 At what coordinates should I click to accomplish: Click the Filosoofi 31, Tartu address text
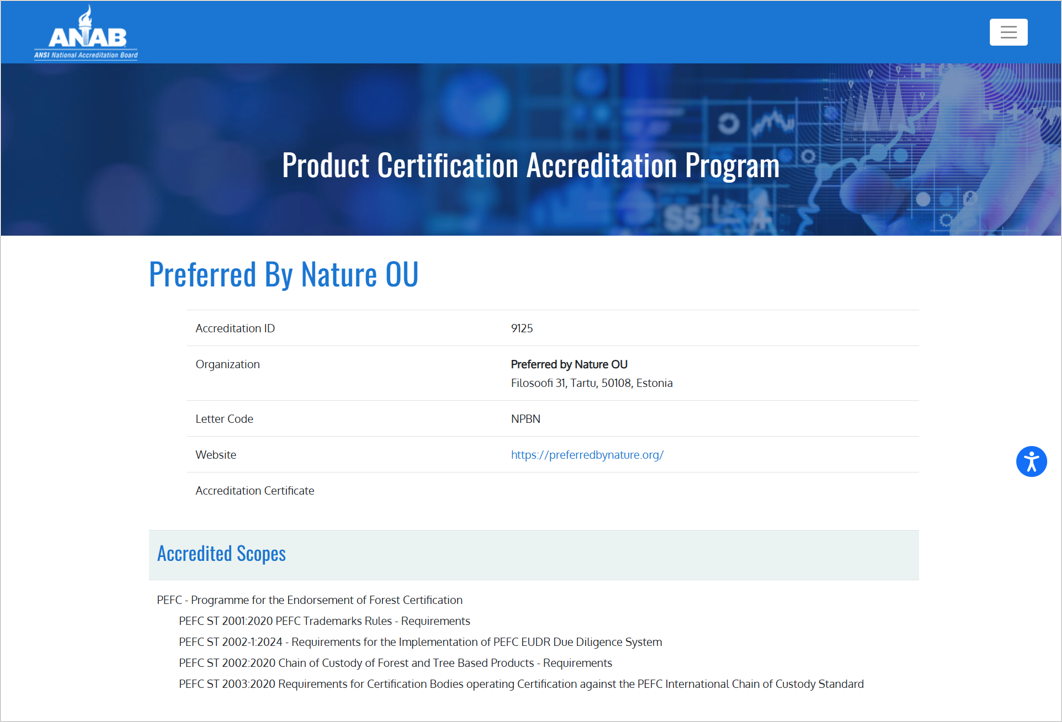tap(591, 383)
